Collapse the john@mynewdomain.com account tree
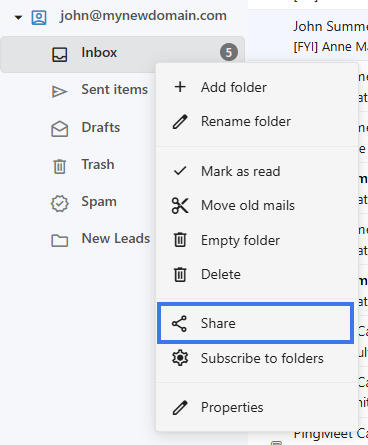 point(18,17)
